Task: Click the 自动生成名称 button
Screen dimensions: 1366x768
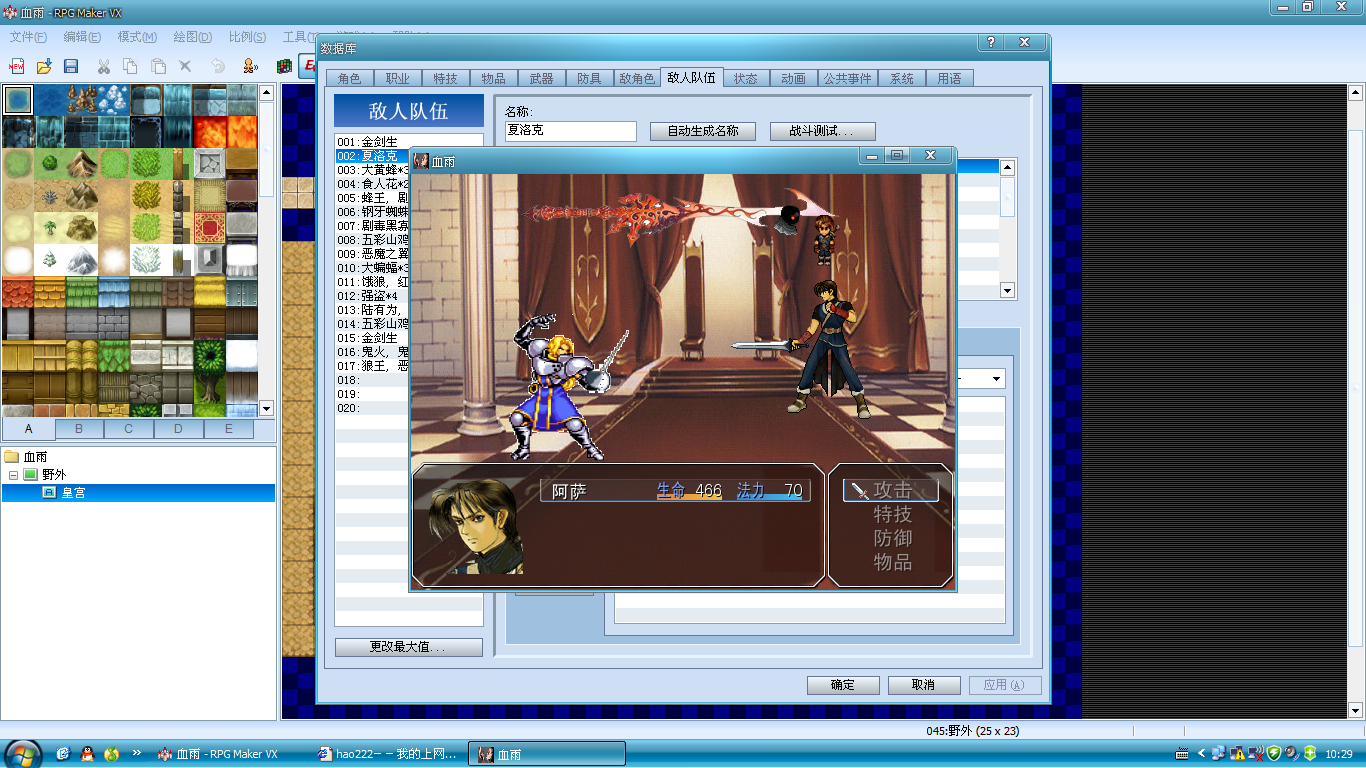Action: tap(703, 131)
